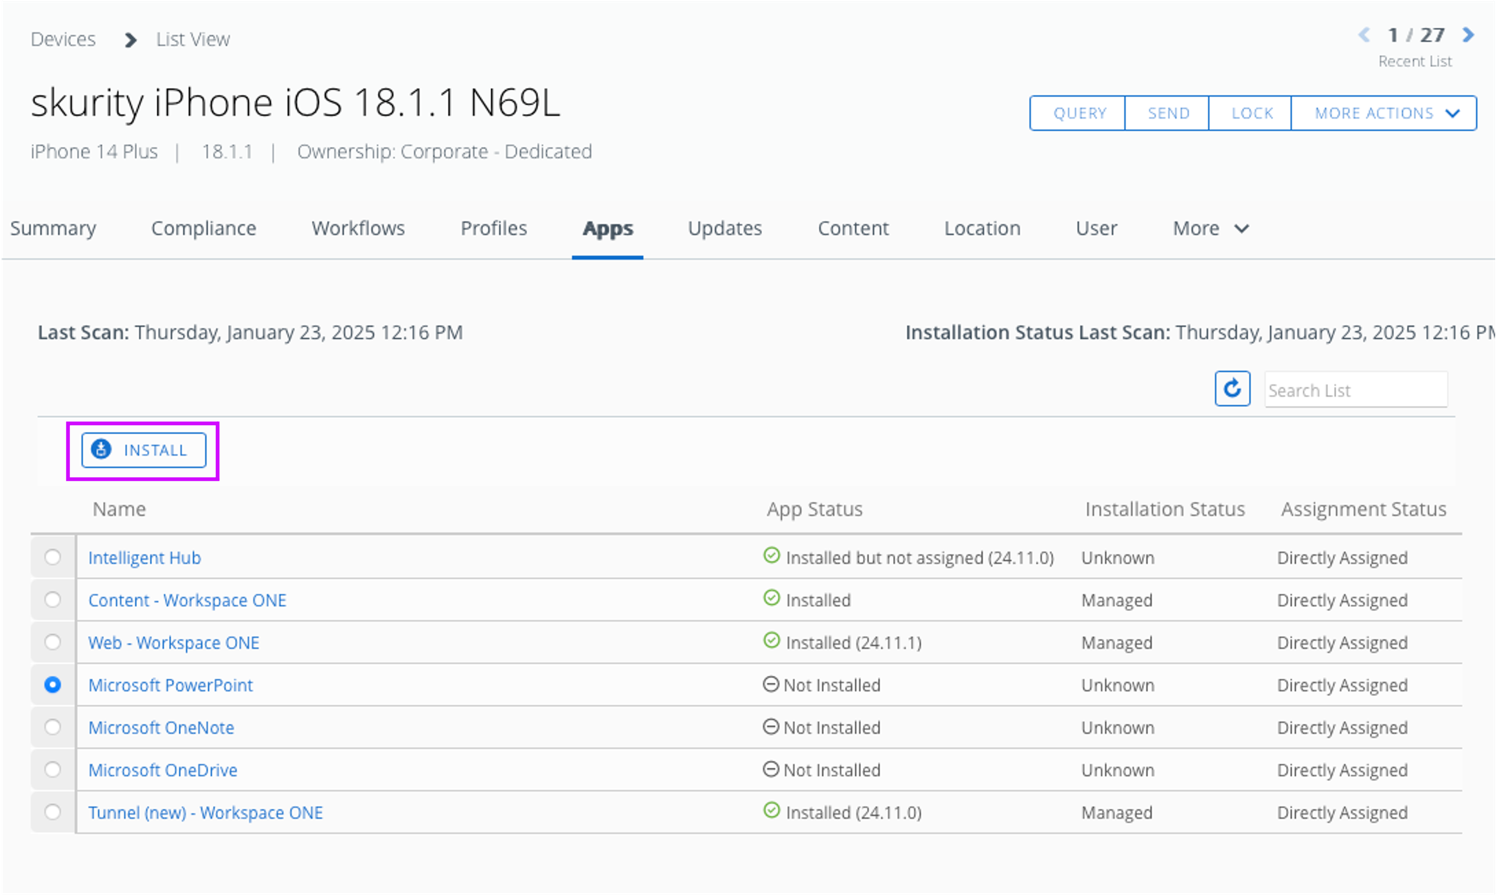This screenshot has width=1496, height=896.
Task: Click the refresh list icon
Action: pos(1232,388)
